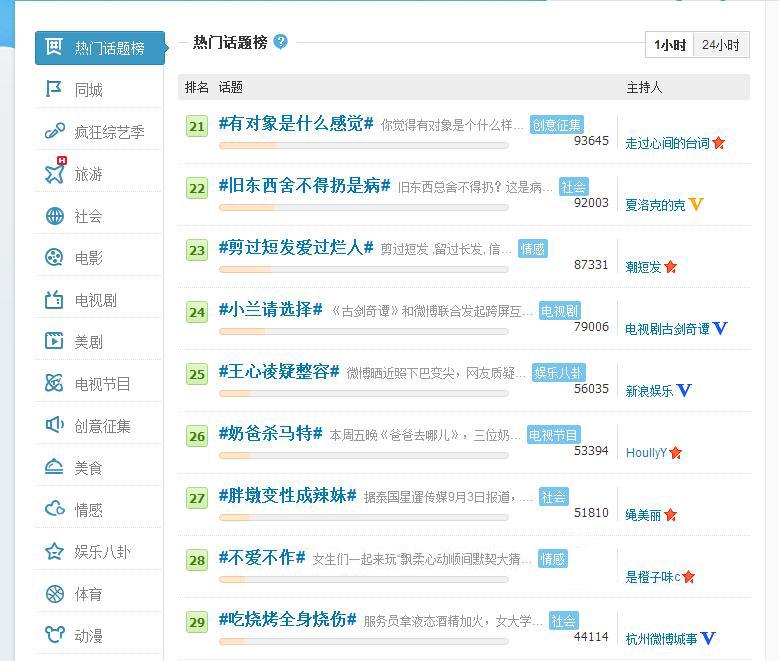Switch to the 1小时 ranking tab
The height and width of the screenshot is (661, 779).
[670, 45]
